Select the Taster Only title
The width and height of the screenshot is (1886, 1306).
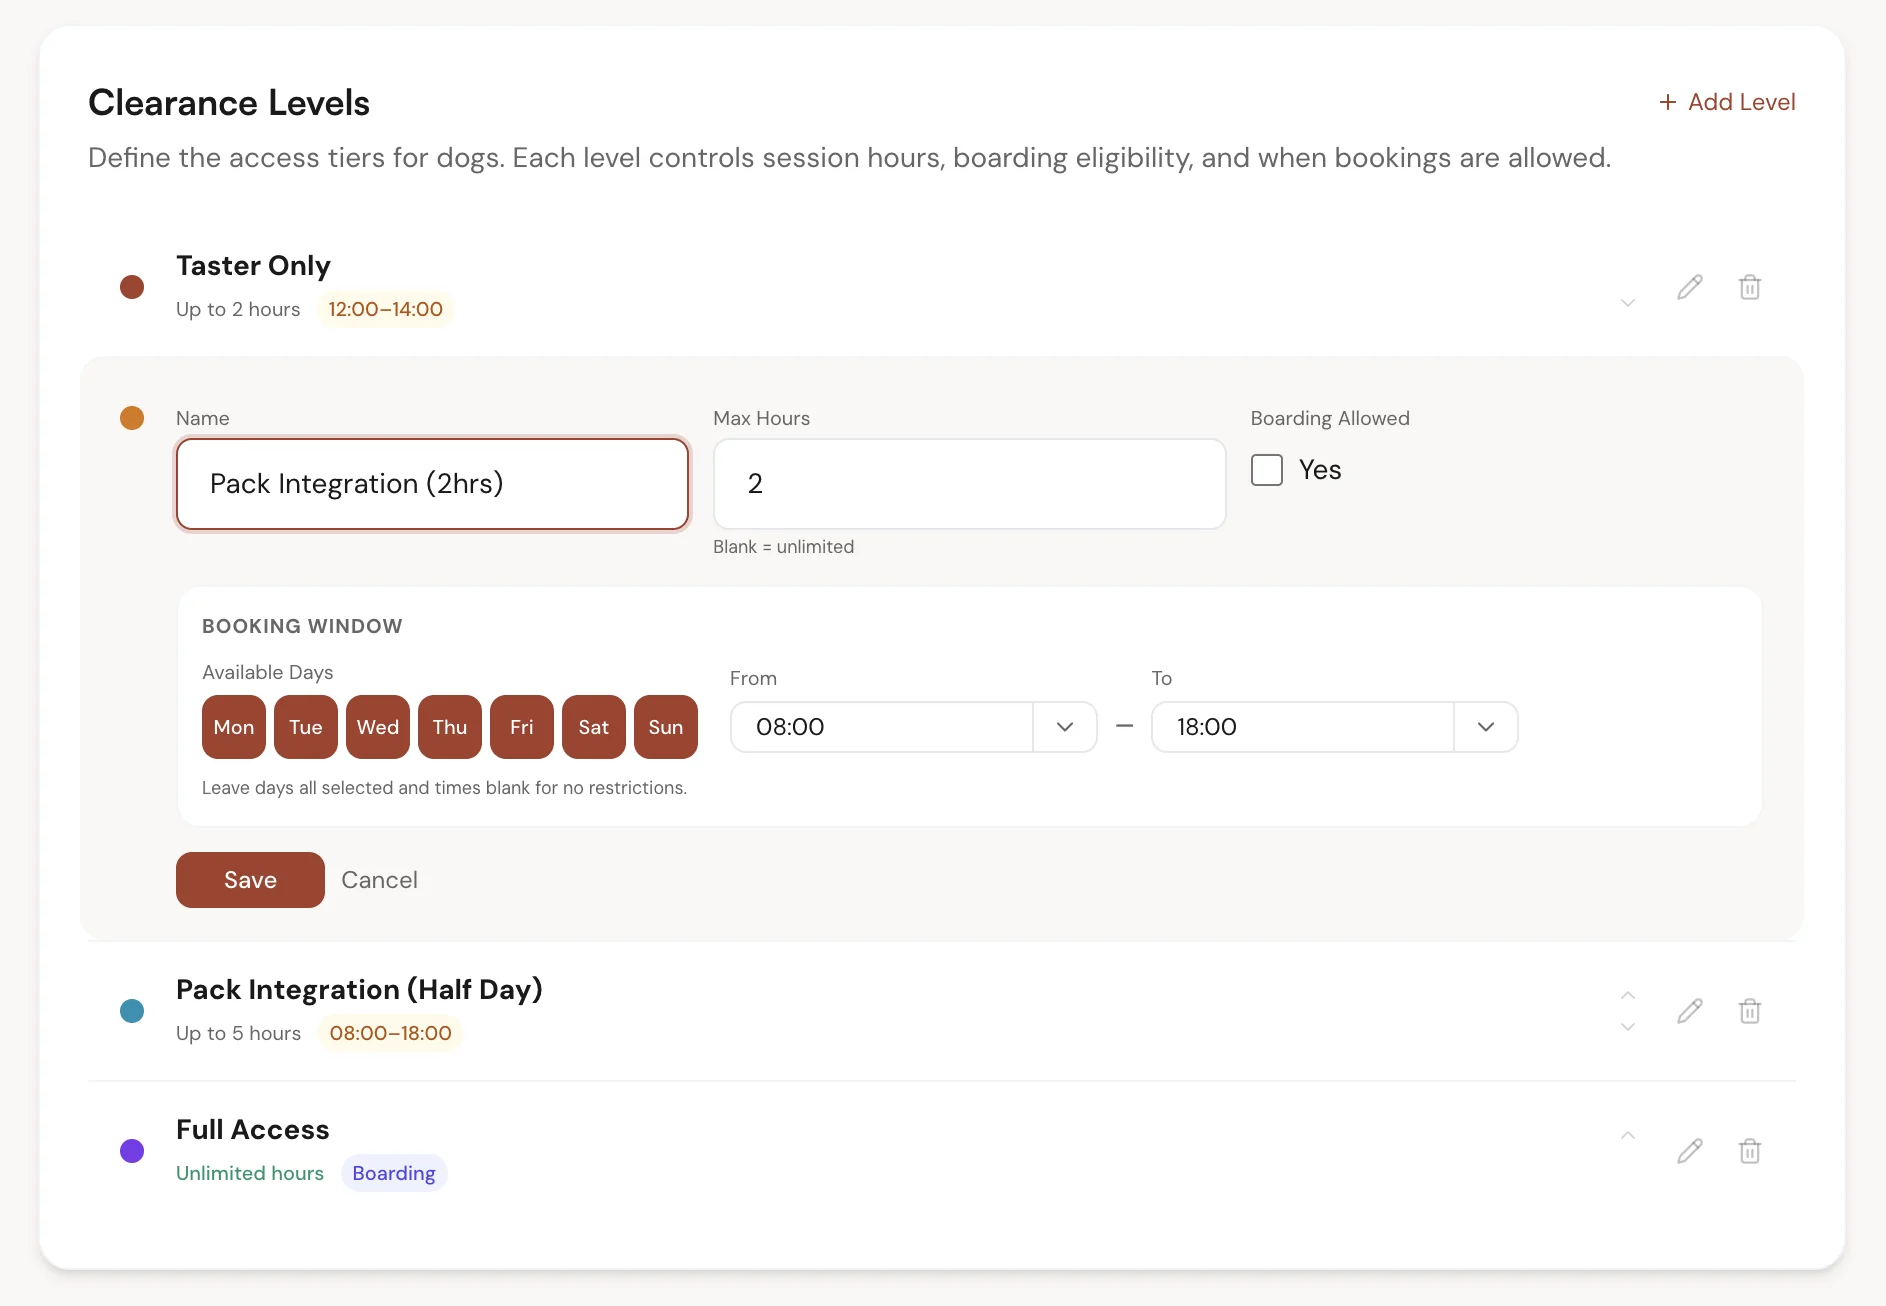point(253,266)
